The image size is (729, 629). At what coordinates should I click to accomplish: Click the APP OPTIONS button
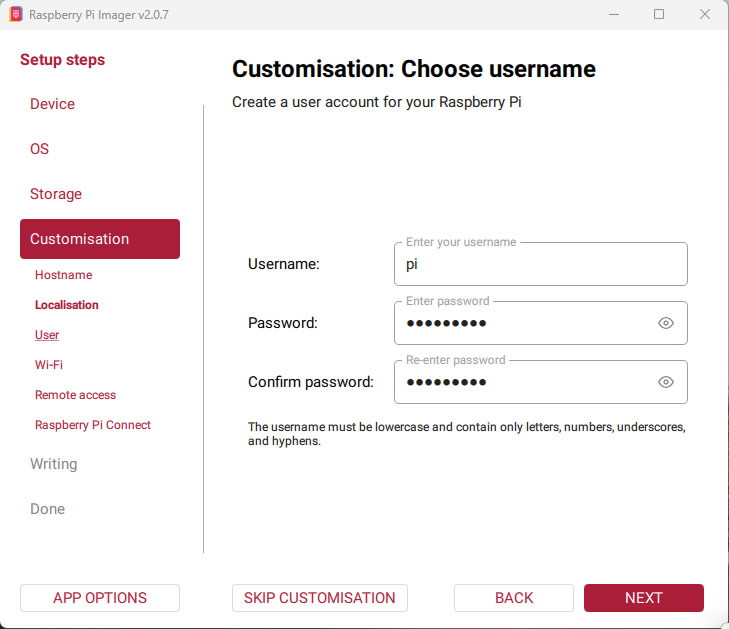(x=100, y=598)
